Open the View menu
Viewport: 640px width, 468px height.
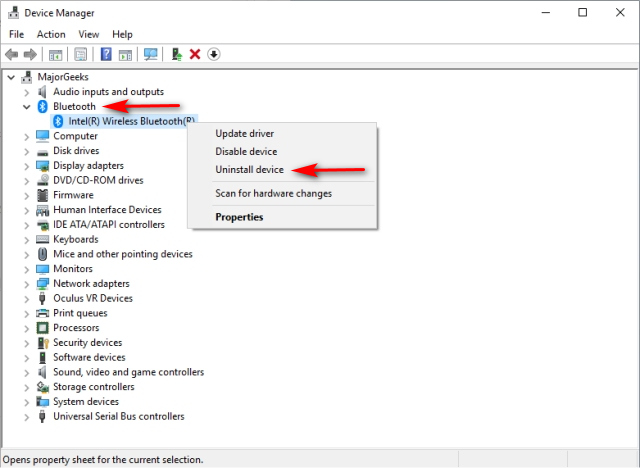pos(89,34)
